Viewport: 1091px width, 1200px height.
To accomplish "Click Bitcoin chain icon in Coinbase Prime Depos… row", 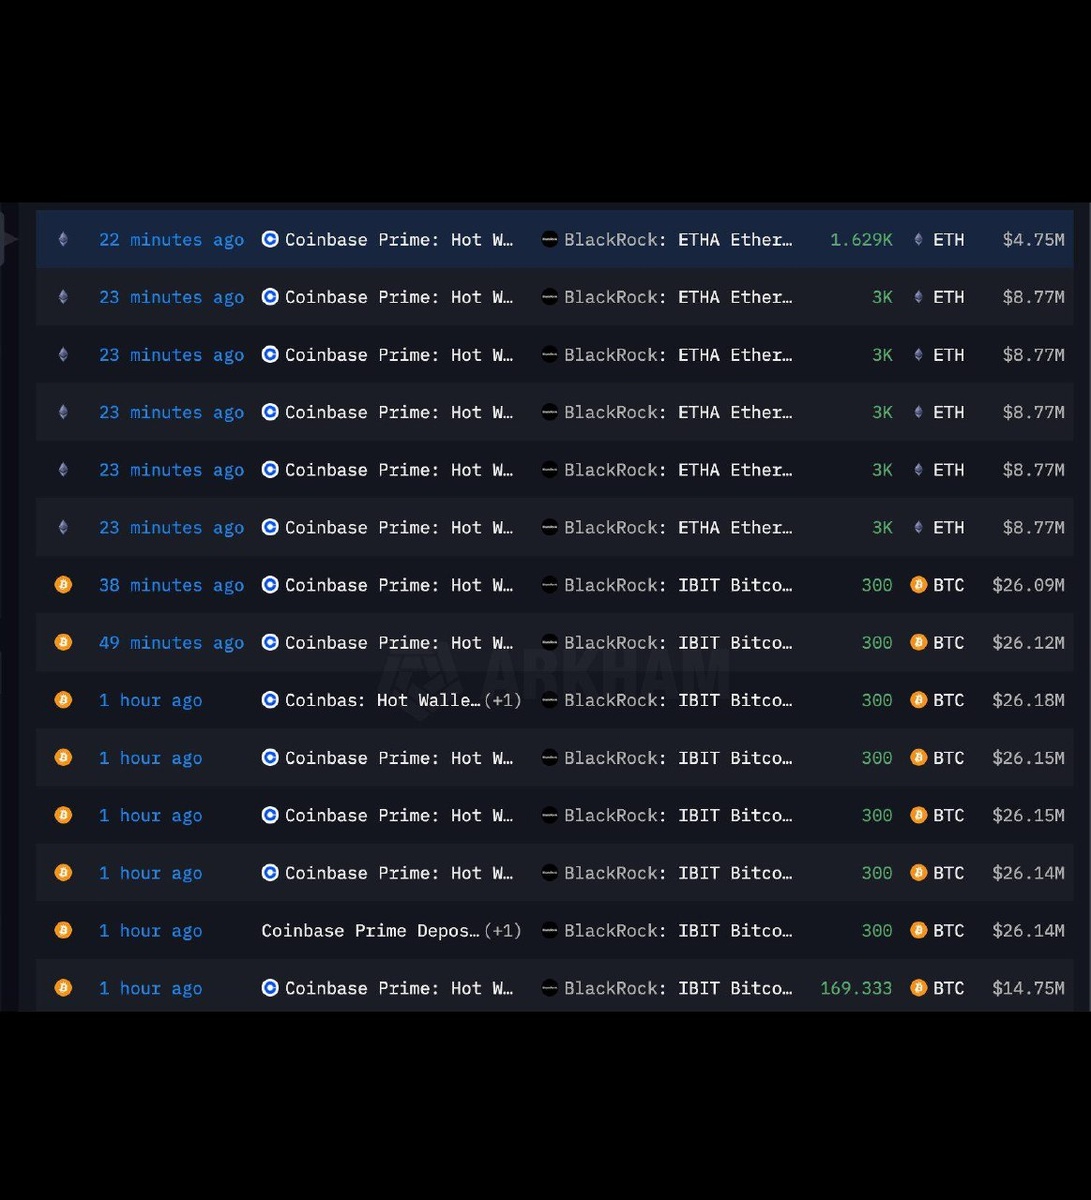I will tap(63, 930).
